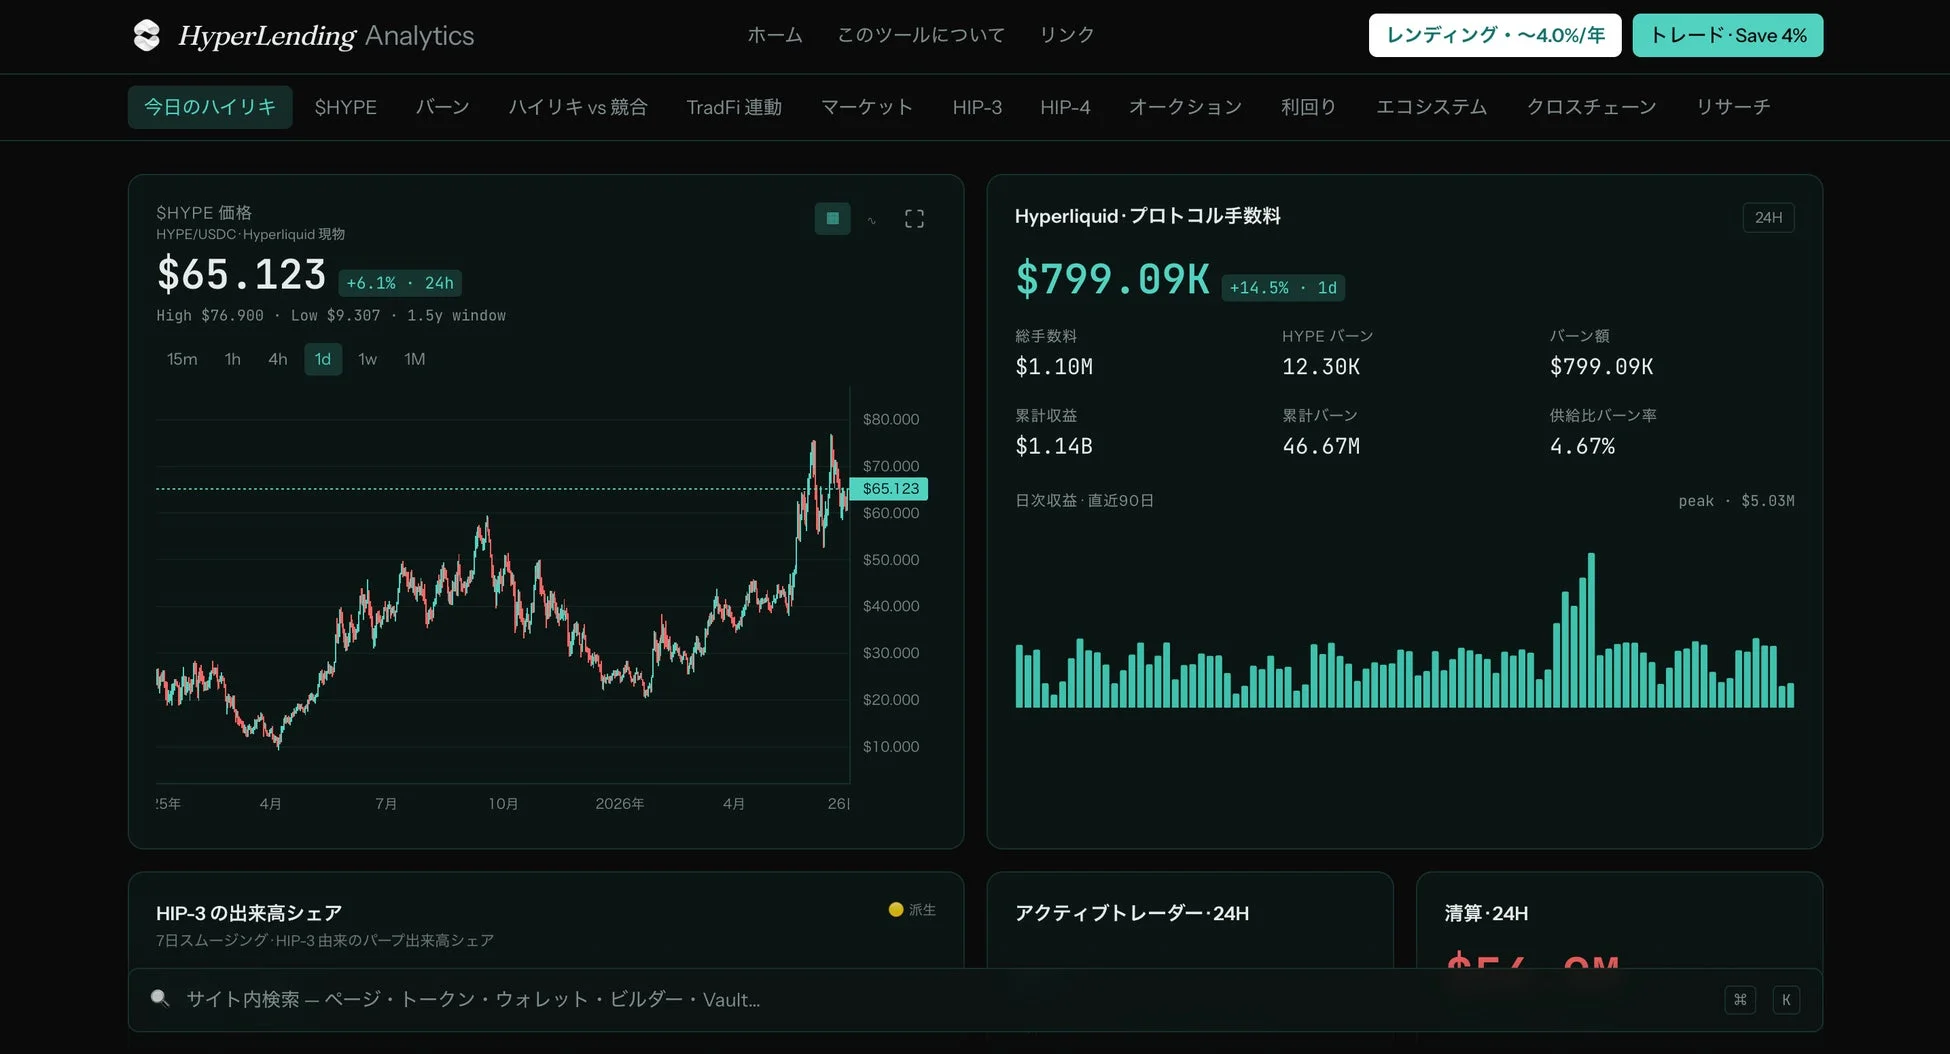Click the 総手数料 value $1.10M
This screenshot has width=1950, height=1054.
[x=1054, y=367]
